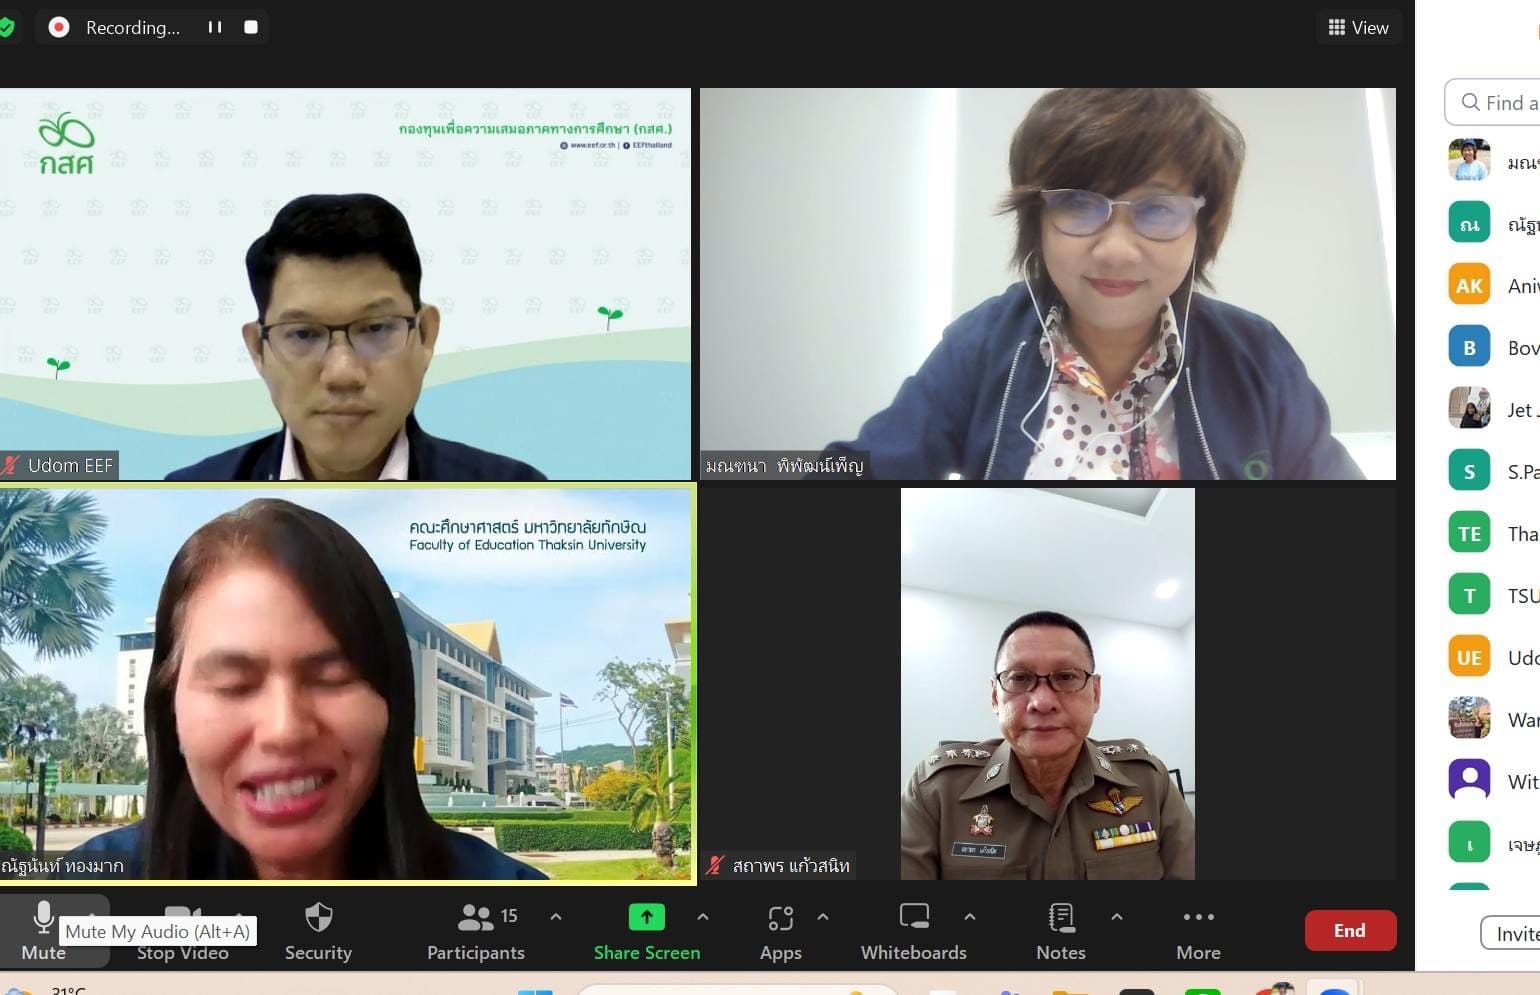
Task: Stop the meeting recording
Action: [251, 27]
